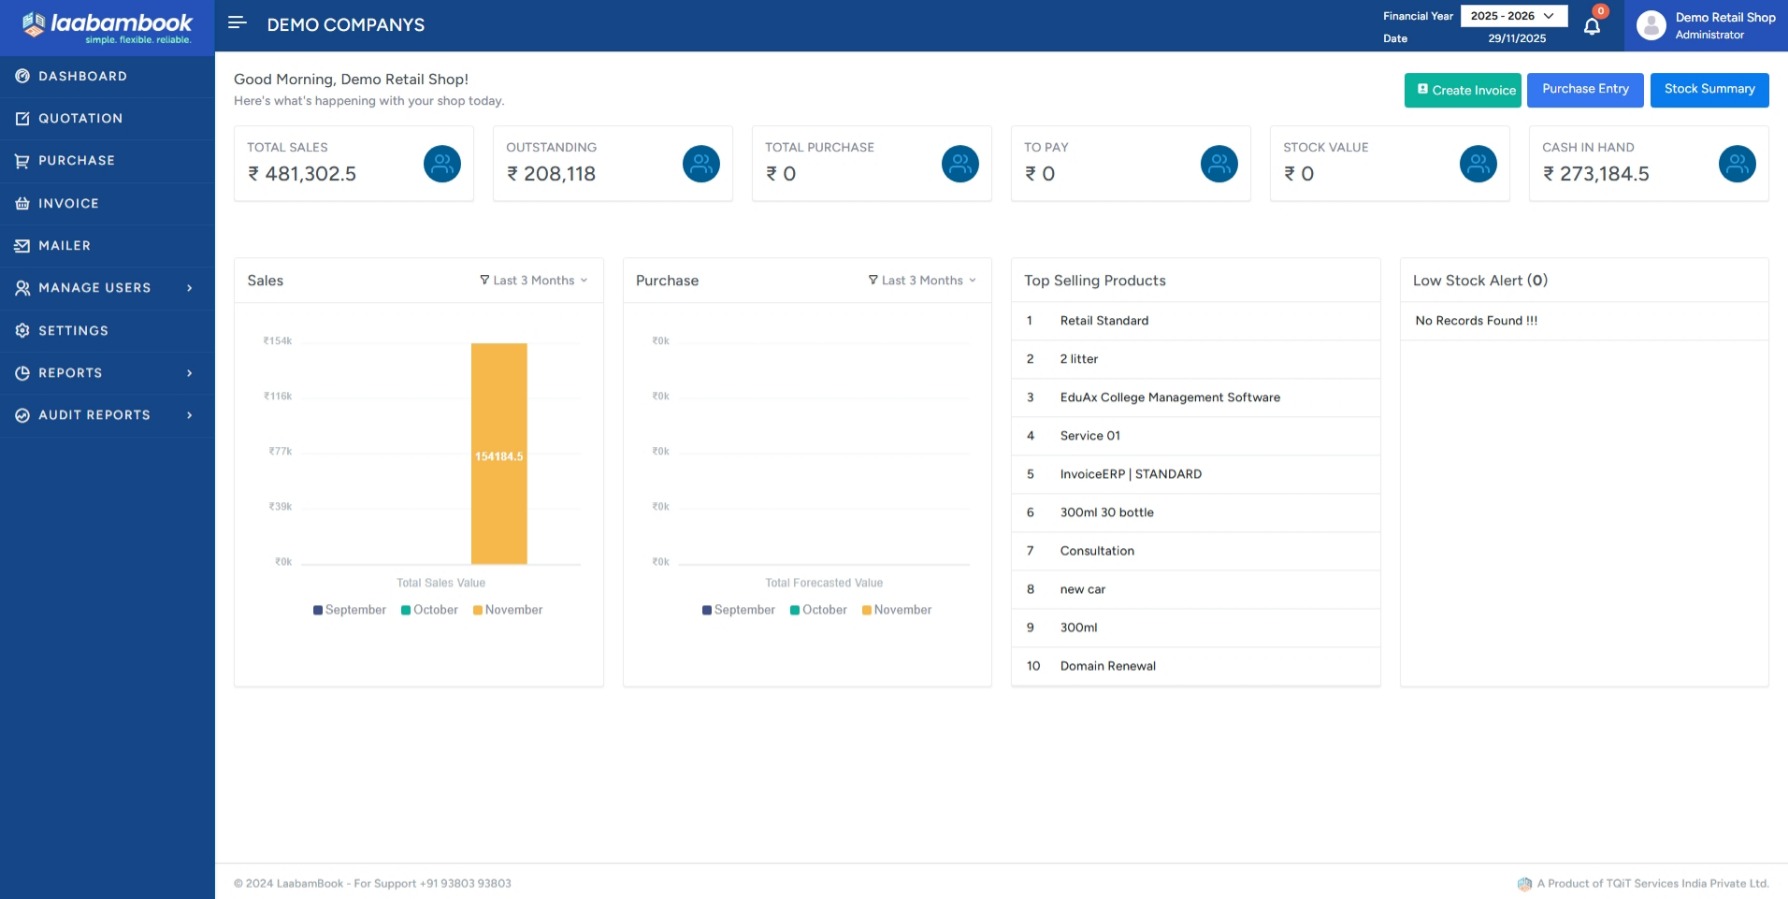
Task: Click the Outstanding card icon
Action: 701,164
